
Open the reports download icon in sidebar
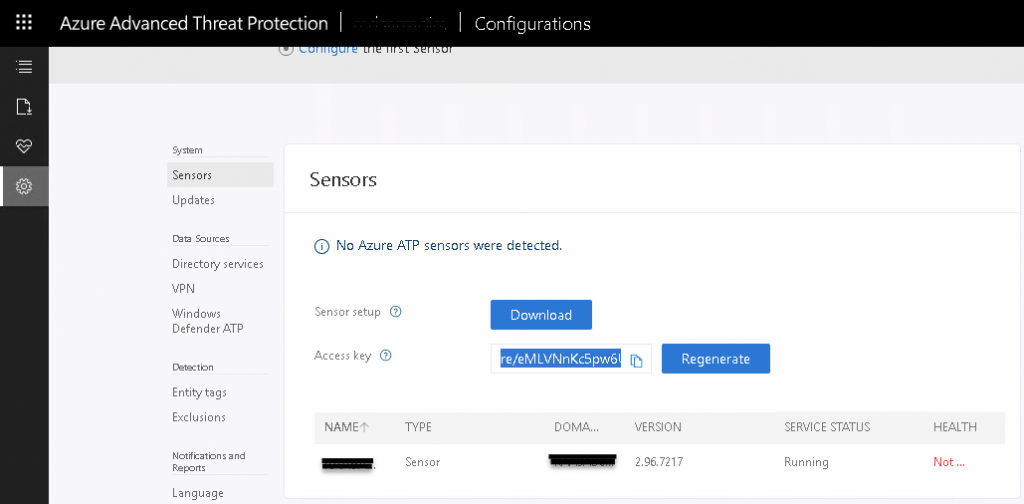pos(24,106)
